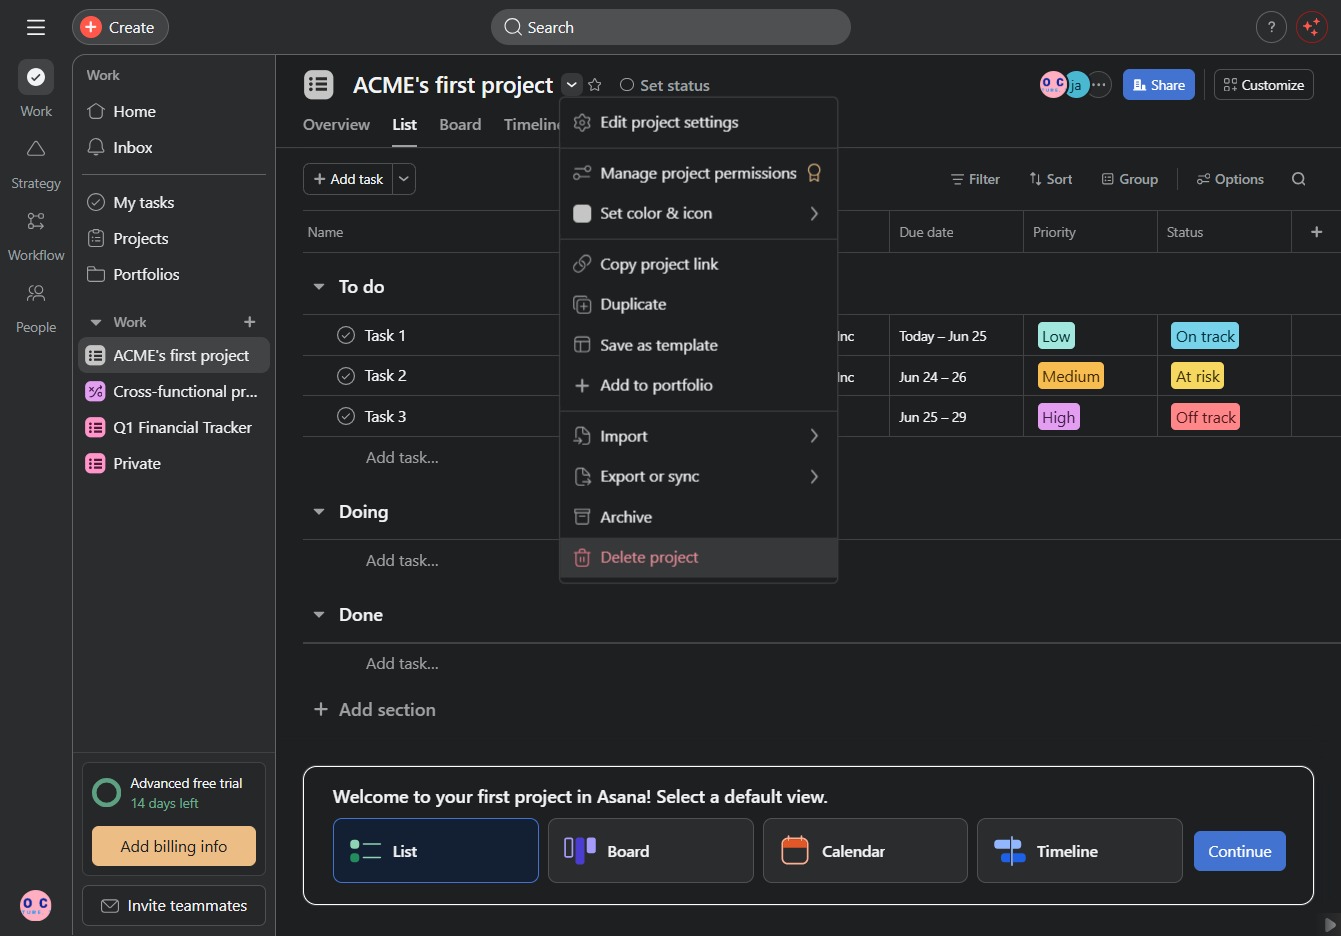
Task: Click the Low priority tag
Action: point(1056,336)
